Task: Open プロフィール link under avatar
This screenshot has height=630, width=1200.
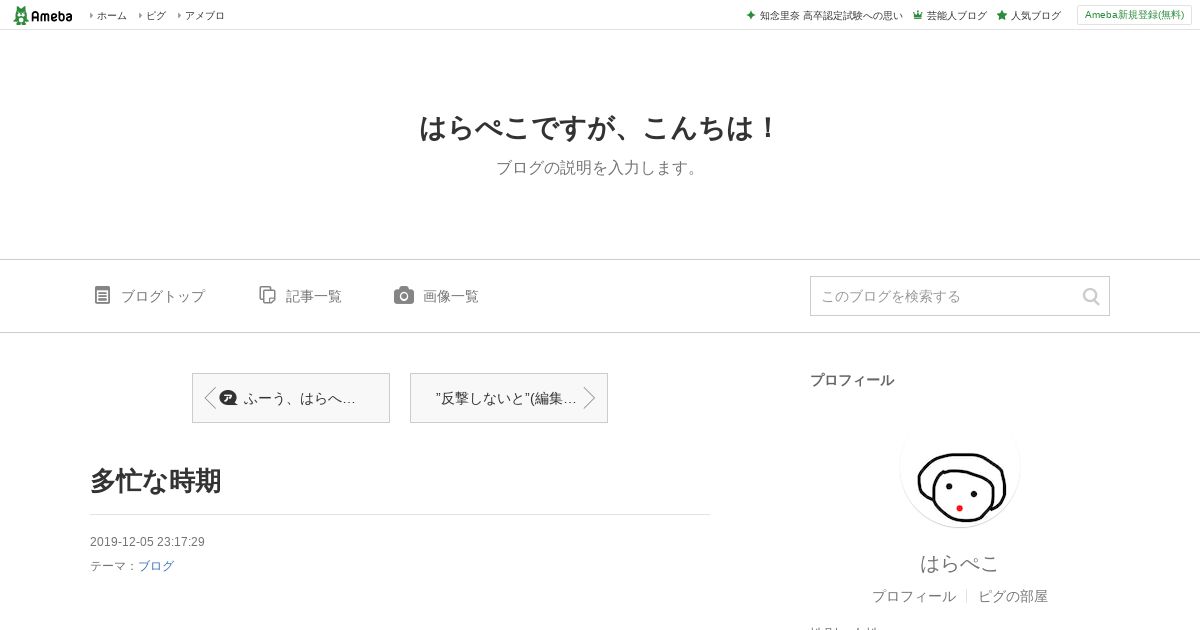Action: [x=913, y=596]
